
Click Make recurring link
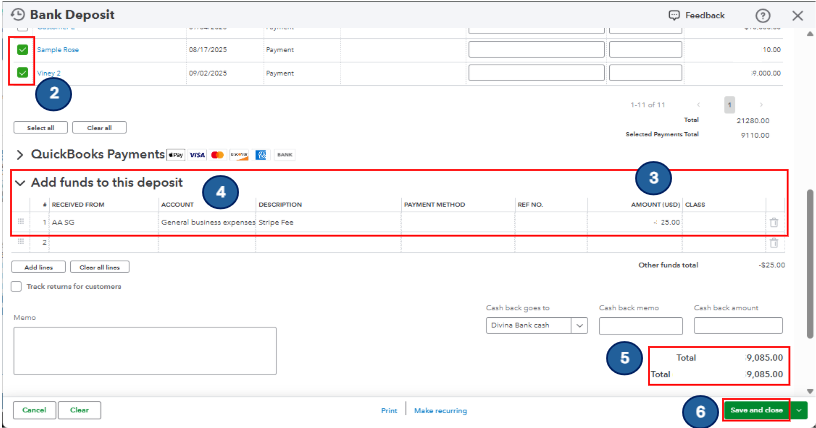pyautogui.click(x=440, y=411)
